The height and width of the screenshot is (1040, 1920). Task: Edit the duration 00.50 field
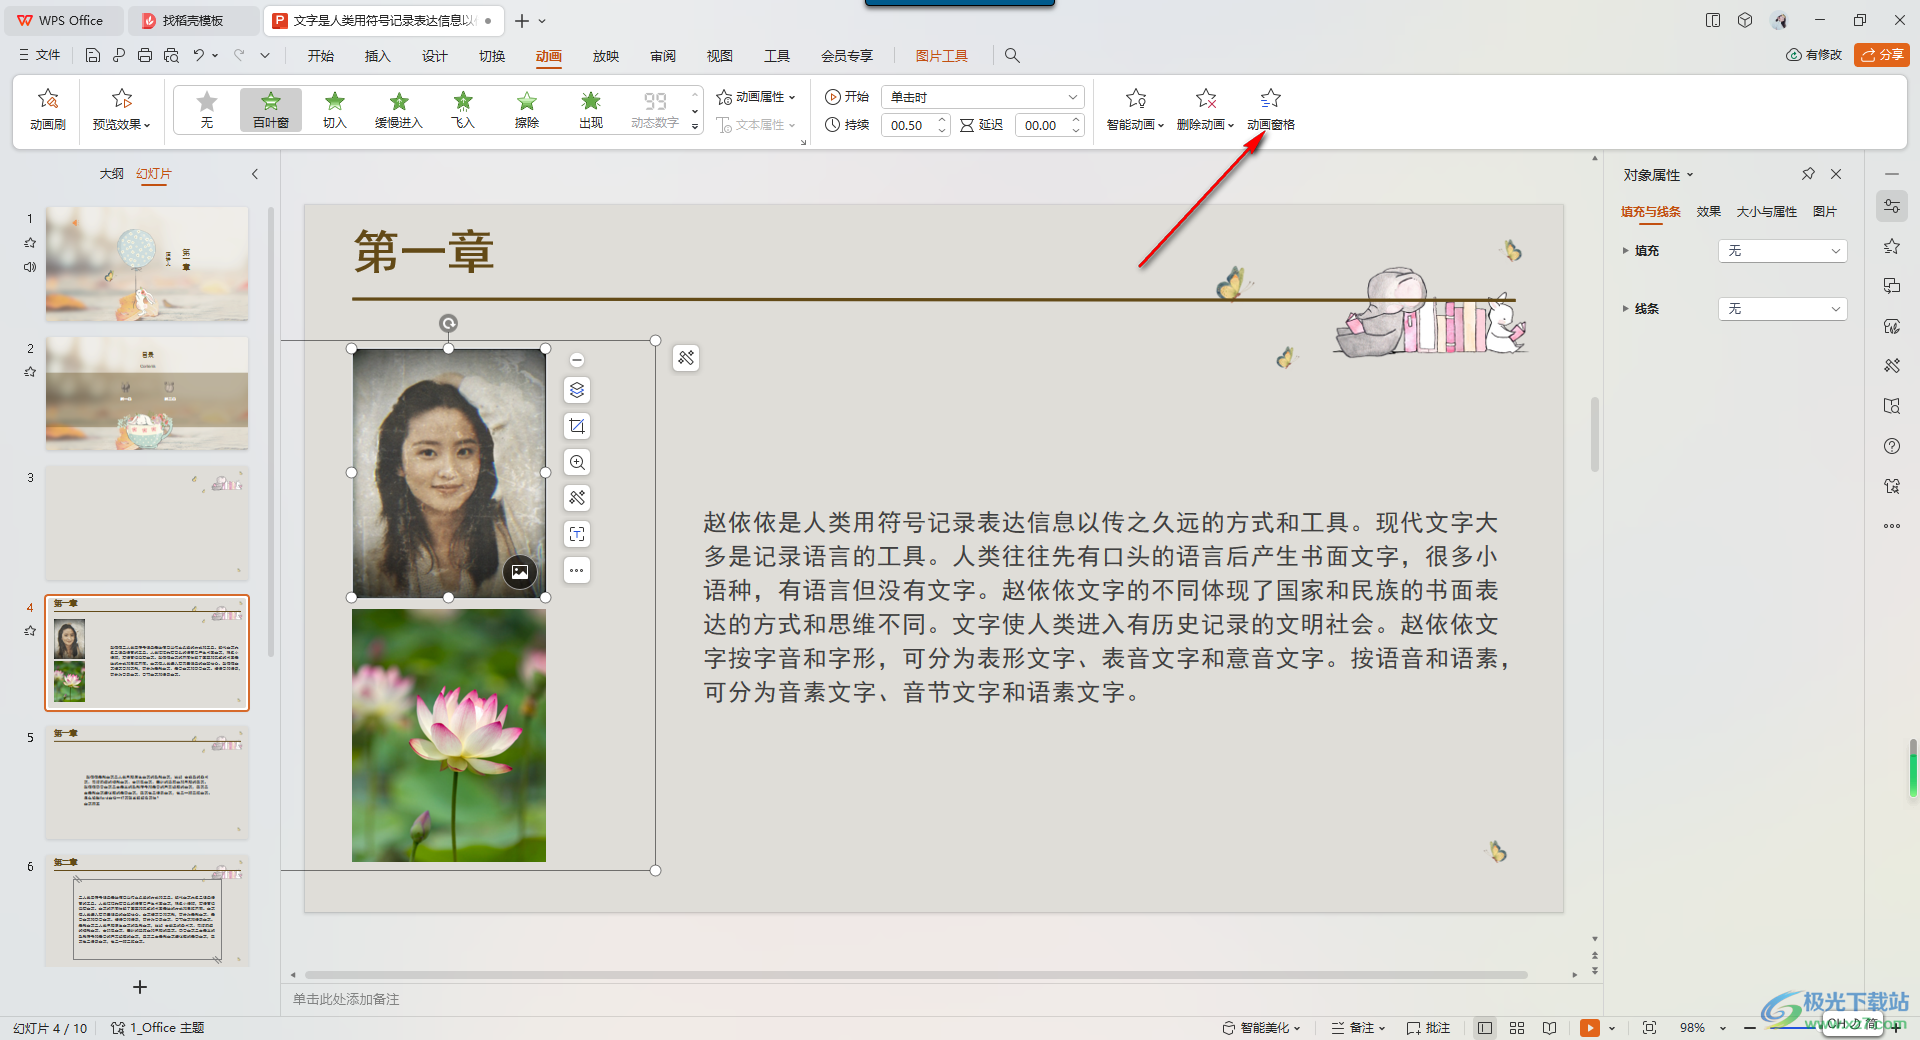(908, 125)
